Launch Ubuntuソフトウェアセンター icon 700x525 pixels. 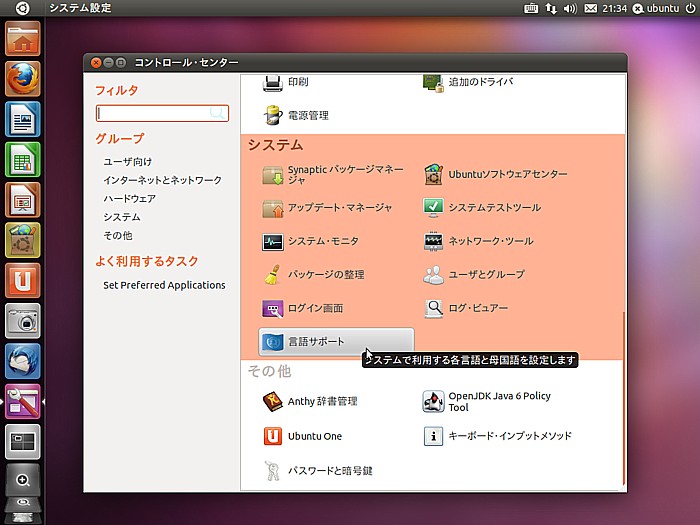(x=433, y=175)
